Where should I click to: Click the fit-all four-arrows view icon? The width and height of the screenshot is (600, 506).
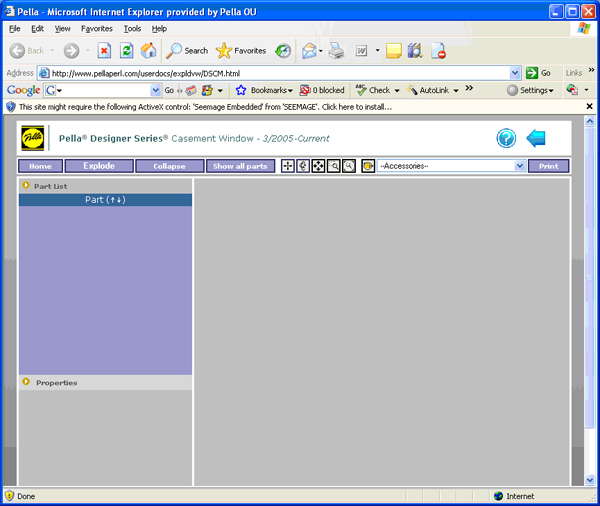[x=318, y=166]
